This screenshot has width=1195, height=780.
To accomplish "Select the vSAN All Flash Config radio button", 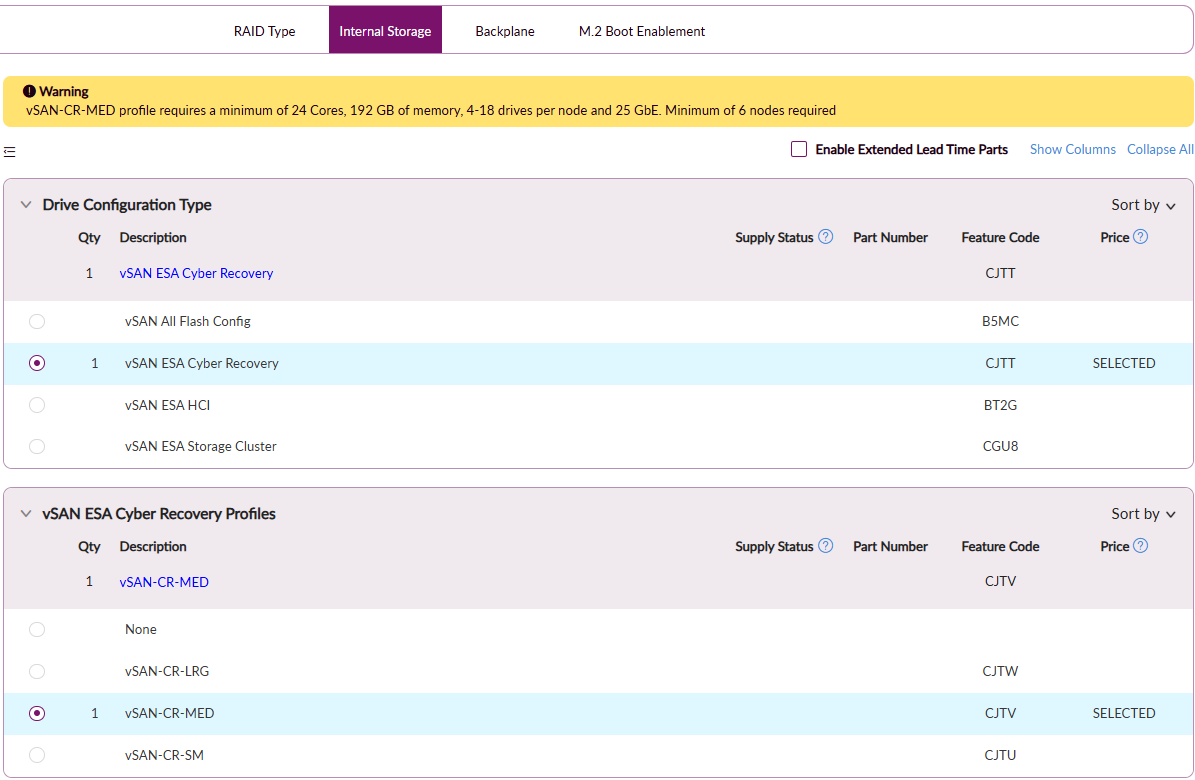I will coord(37,321).
